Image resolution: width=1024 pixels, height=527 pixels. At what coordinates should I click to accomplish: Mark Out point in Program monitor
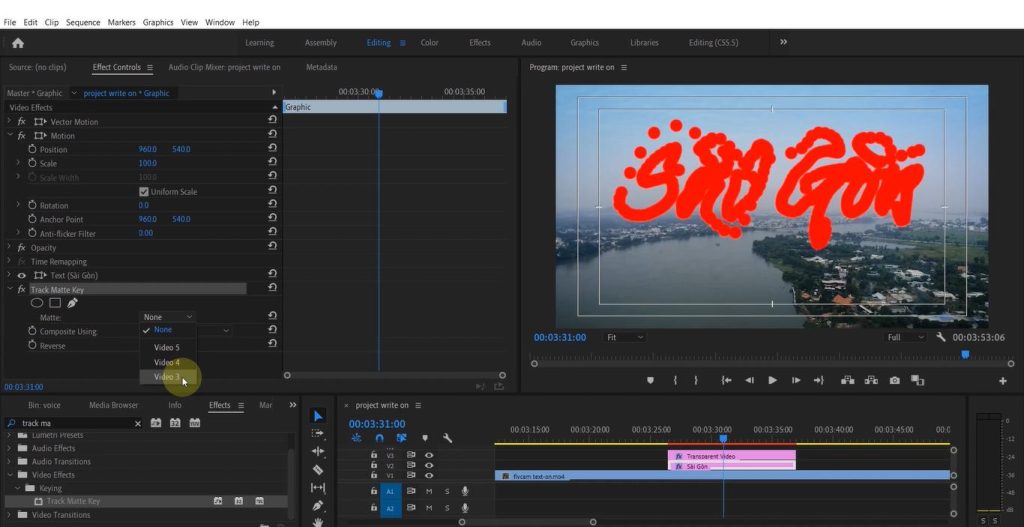696,380
